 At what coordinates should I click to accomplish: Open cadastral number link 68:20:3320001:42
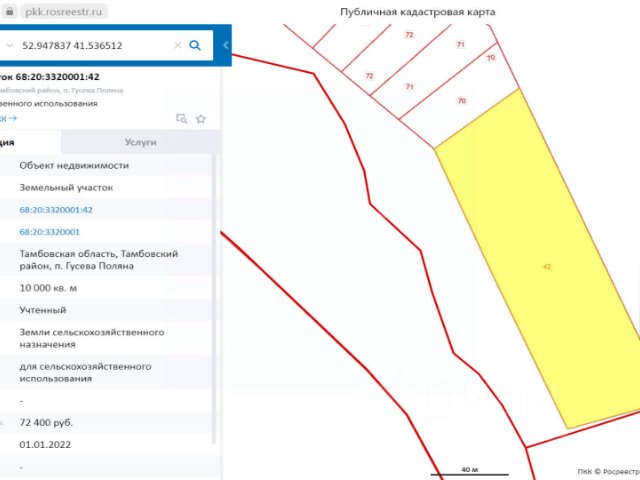(56, 210)
